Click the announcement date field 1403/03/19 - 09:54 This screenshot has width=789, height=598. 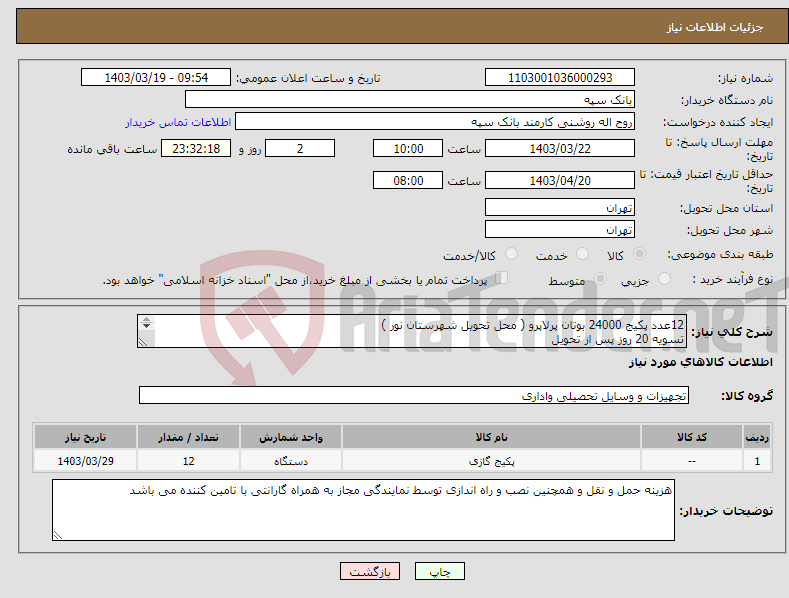[x=155, y=78]
